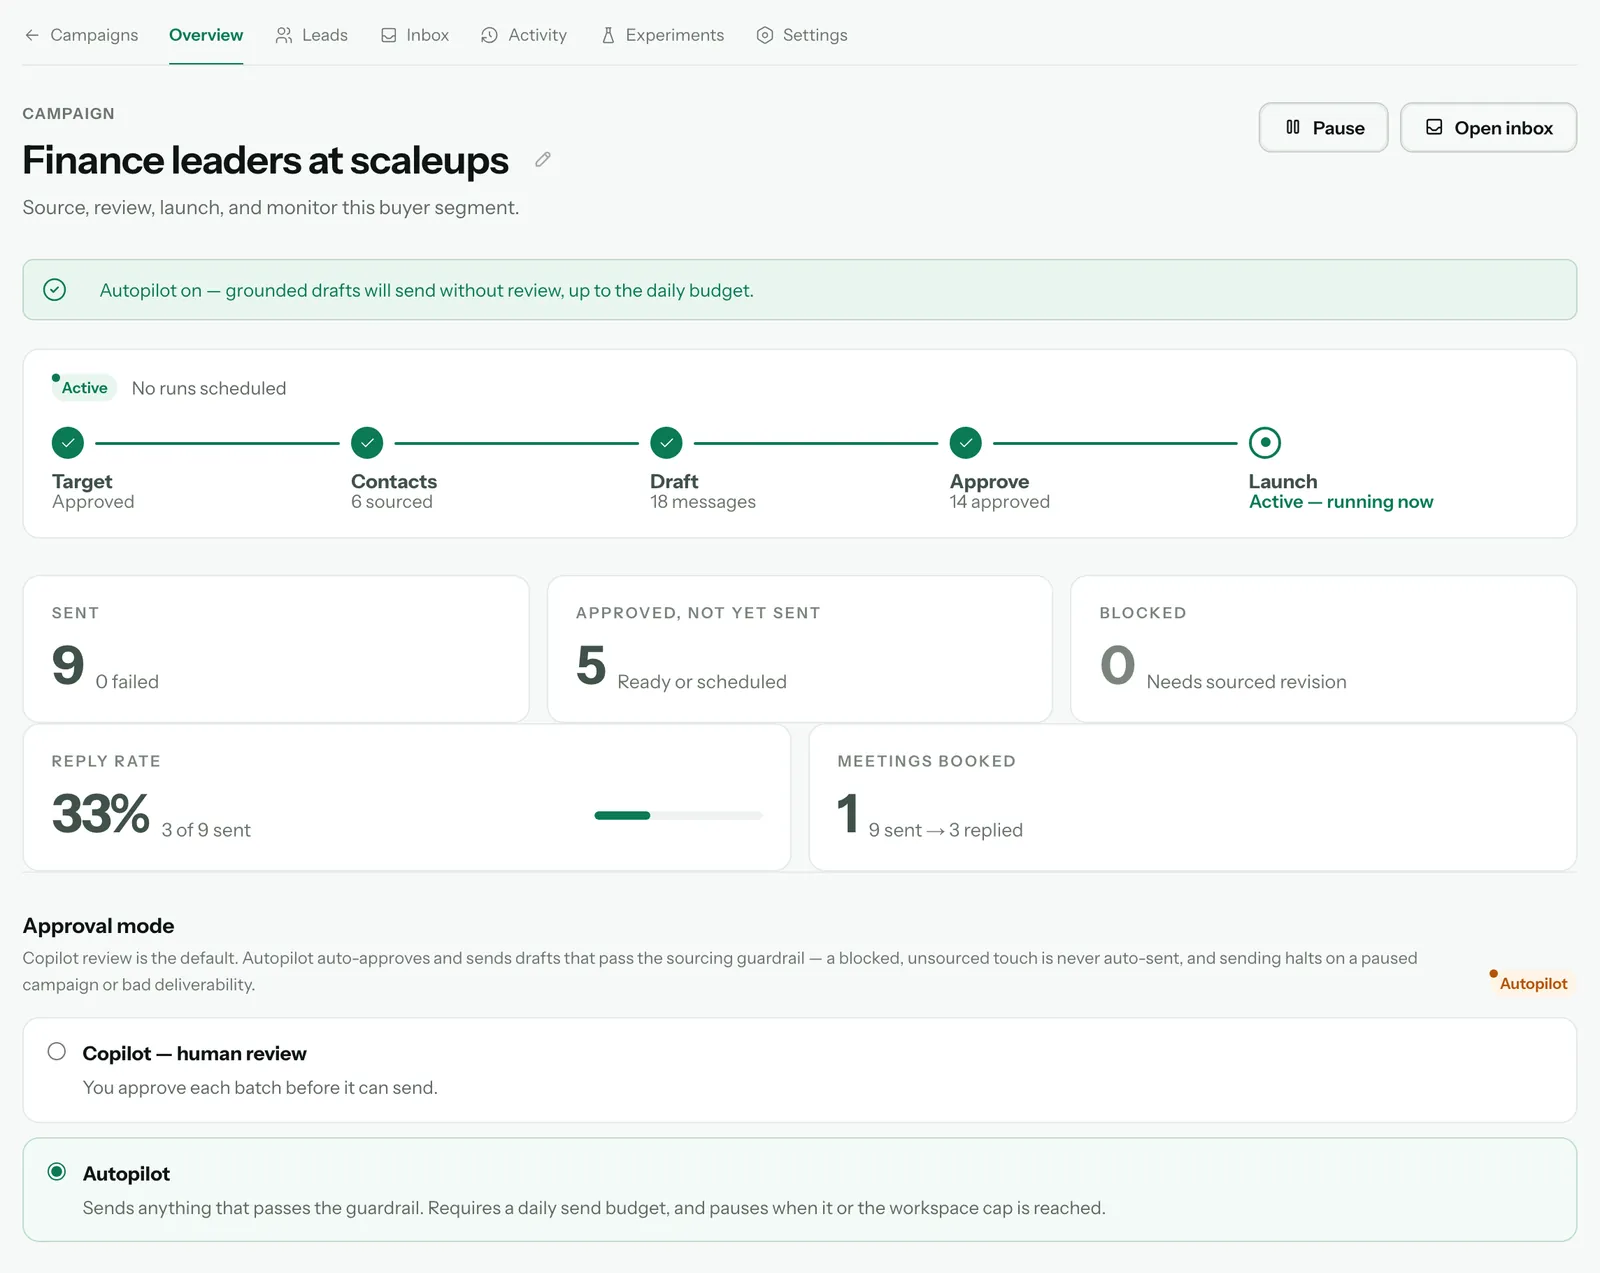This screenshot has height=1273, width=1600.
Task: Click the orange Autopilot mode badge
Action: coord(1532,983)
